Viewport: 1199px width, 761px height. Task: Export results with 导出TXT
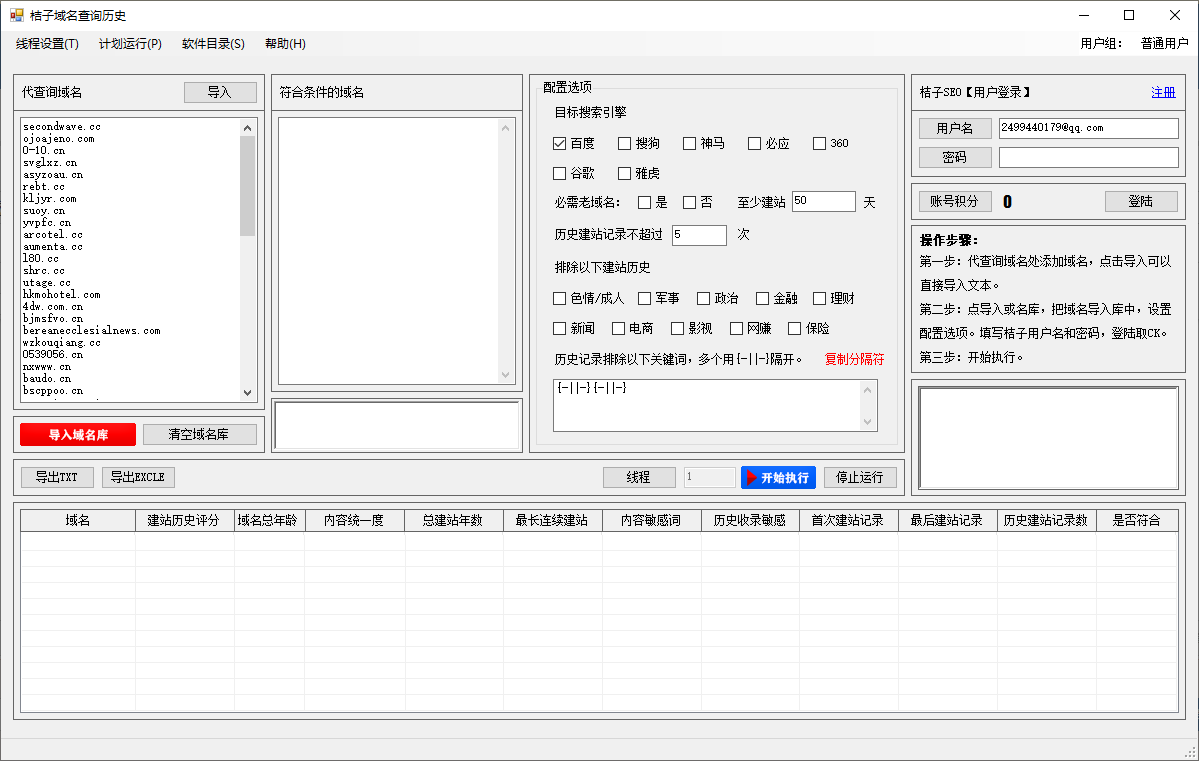[x=57, y=477]
